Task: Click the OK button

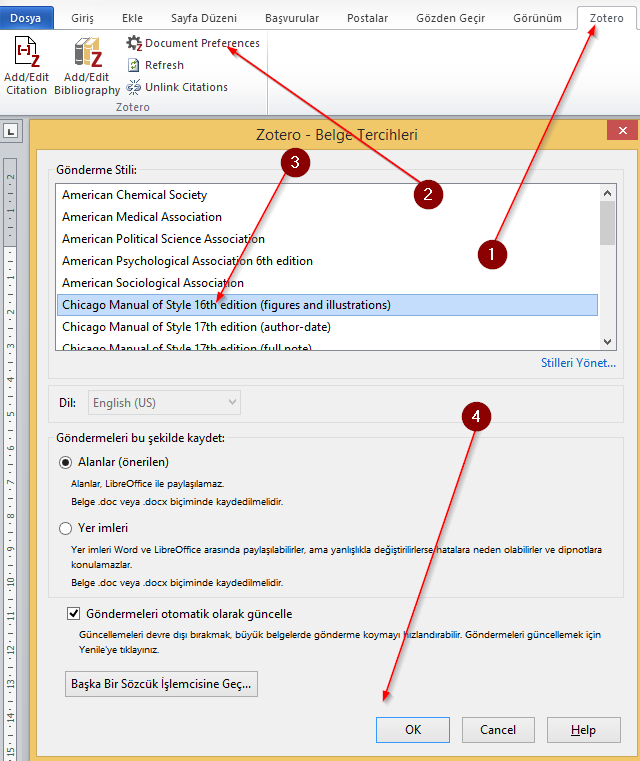Action: [413, 730]
